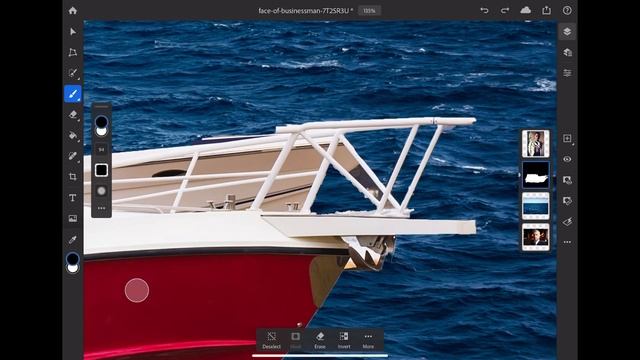Open the Share export menu
Viewport: 640px width, 360px height.
547,10
